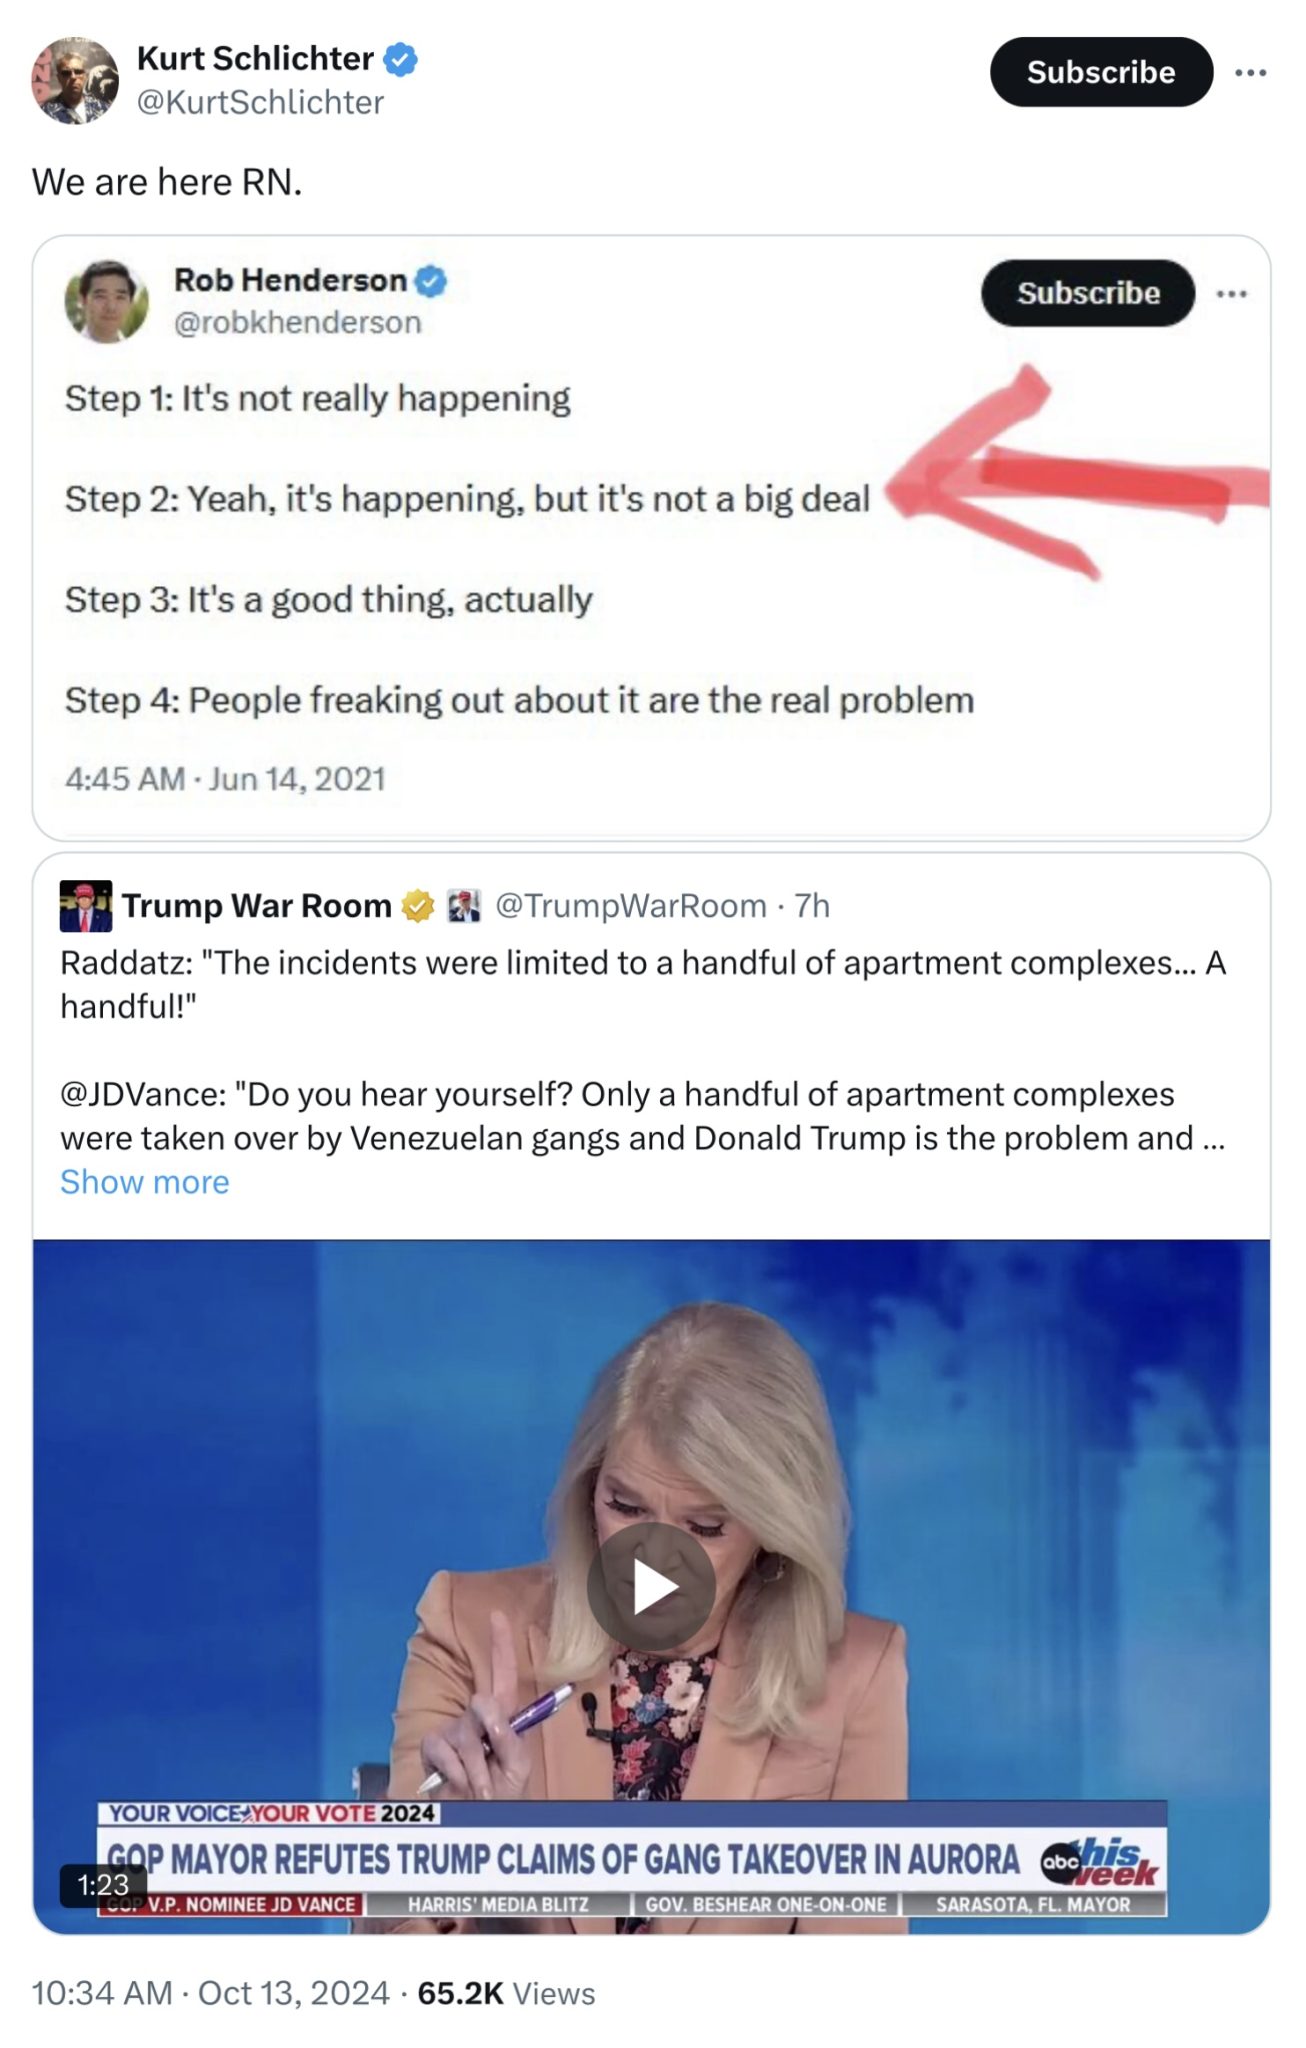The image size is (1306, 2048).
Task: View the 65.2K Views analytics
Action: point(506,1993)
